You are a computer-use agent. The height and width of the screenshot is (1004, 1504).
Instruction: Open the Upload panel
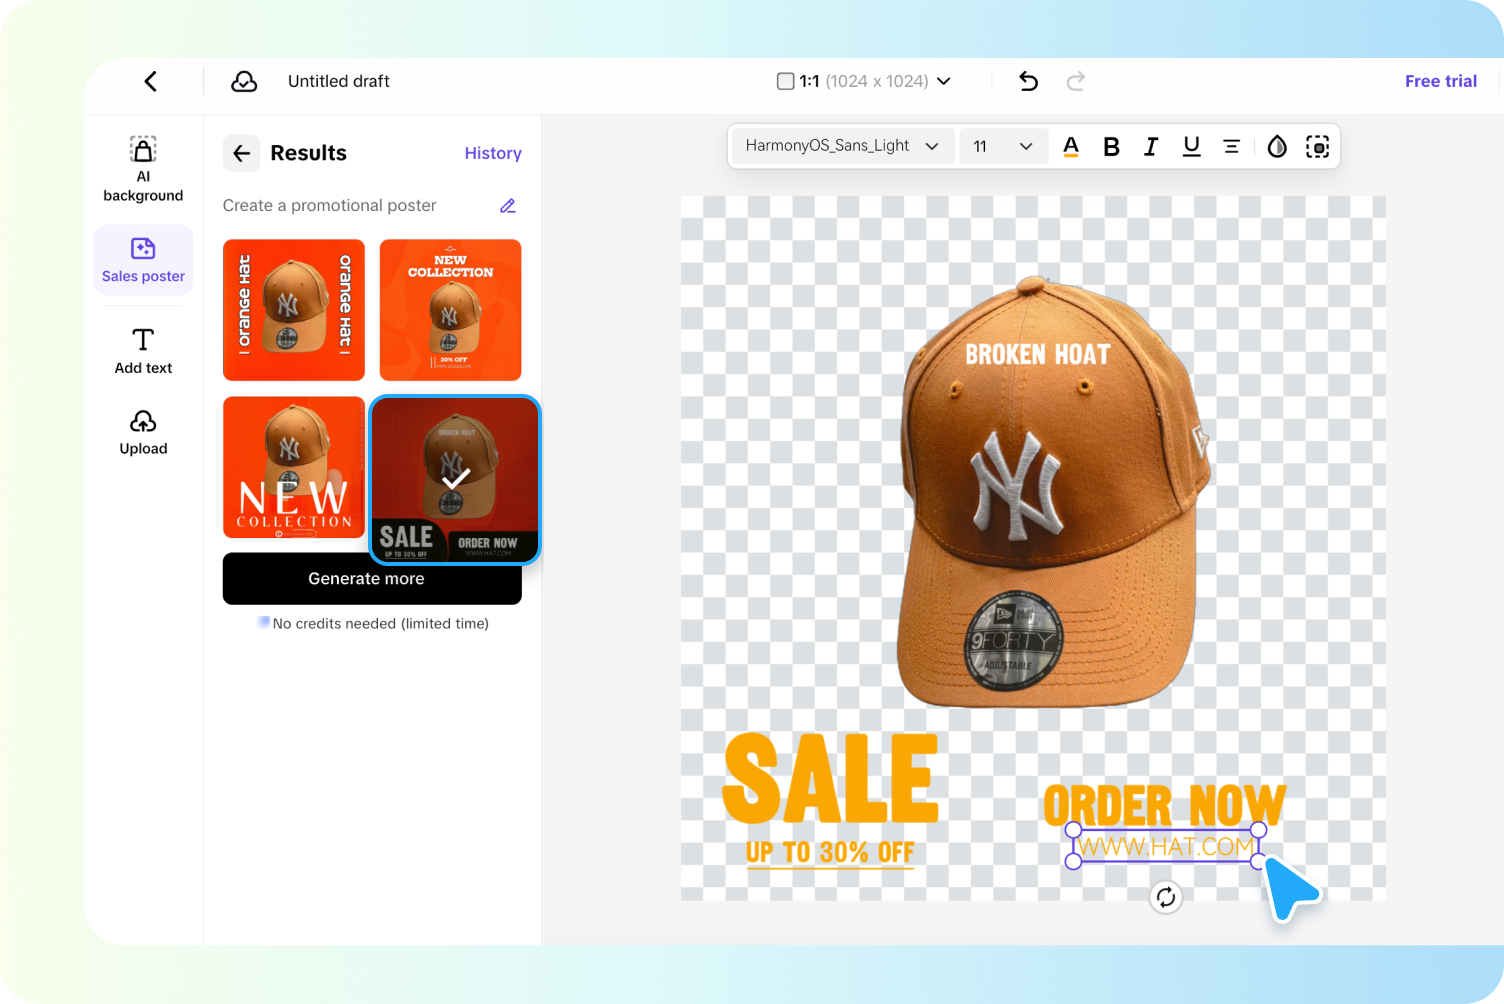point(143,432)
